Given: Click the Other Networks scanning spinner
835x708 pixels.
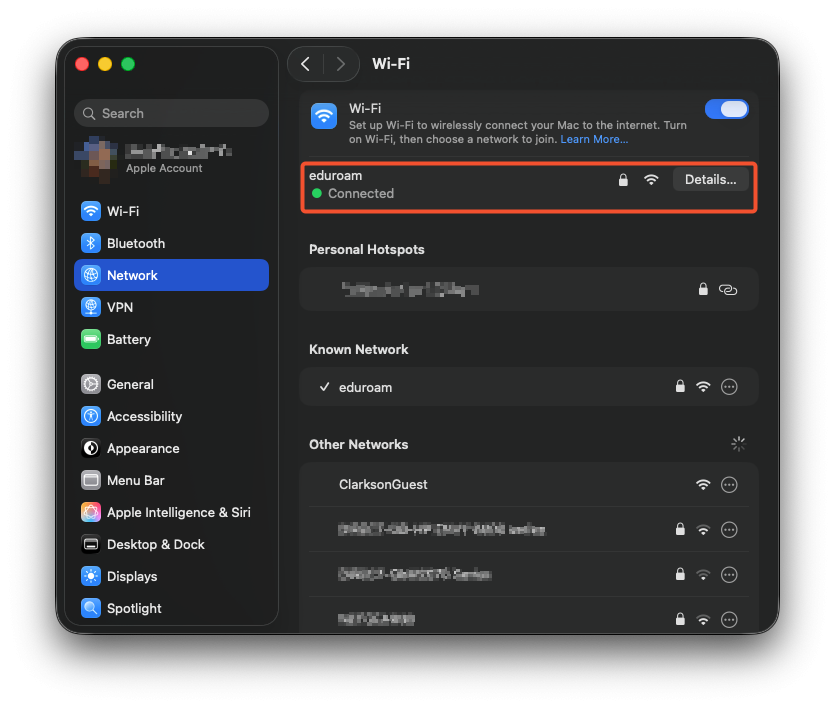Looking at the screenshot, I should tap(738, 444).
